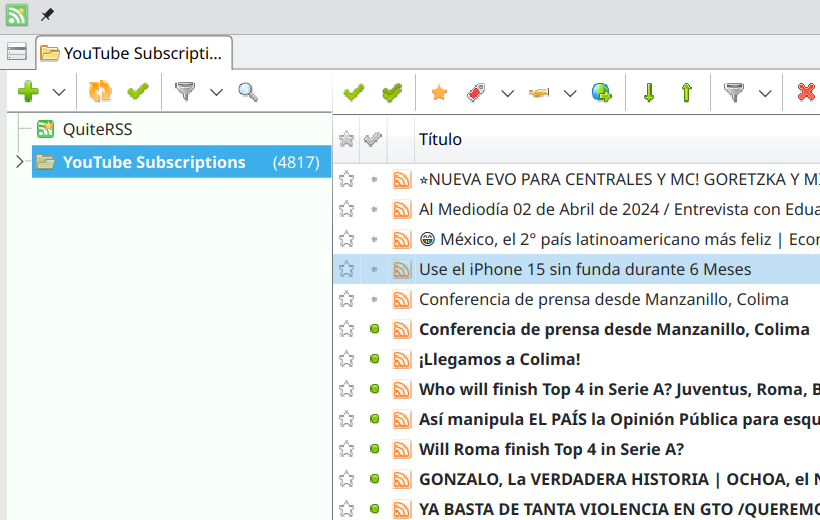Open the Add dropdown arrow next to plus
Screen dimensions: 820x520
pyautogui.click(x=59, y=93)
